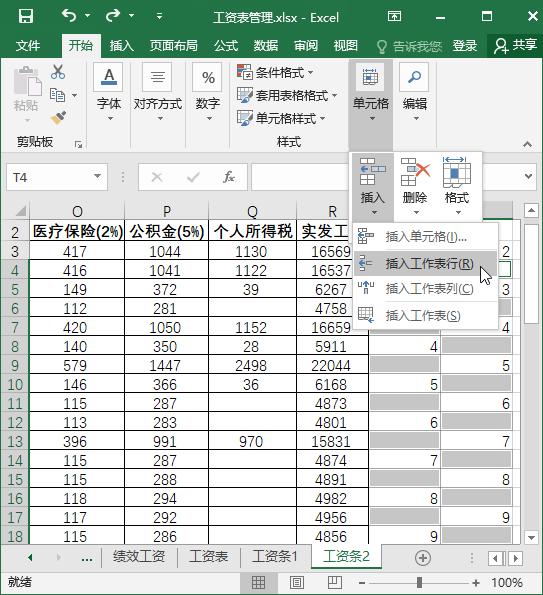Open the 文件 tab
This screenshot has width=543, height=595.
28,46
